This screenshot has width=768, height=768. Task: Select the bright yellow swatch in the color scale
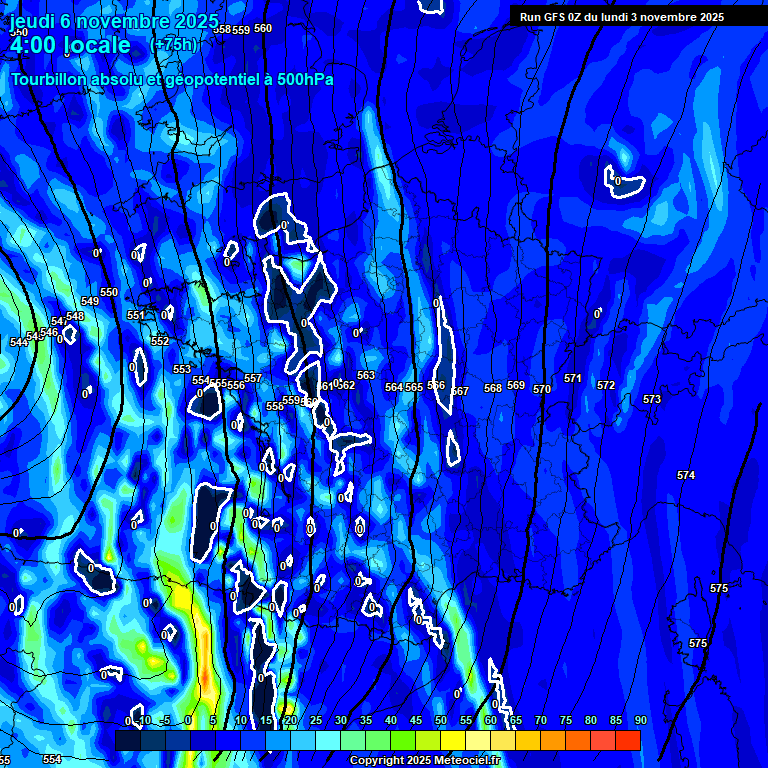pyautogui.click(x=452, y=740)
